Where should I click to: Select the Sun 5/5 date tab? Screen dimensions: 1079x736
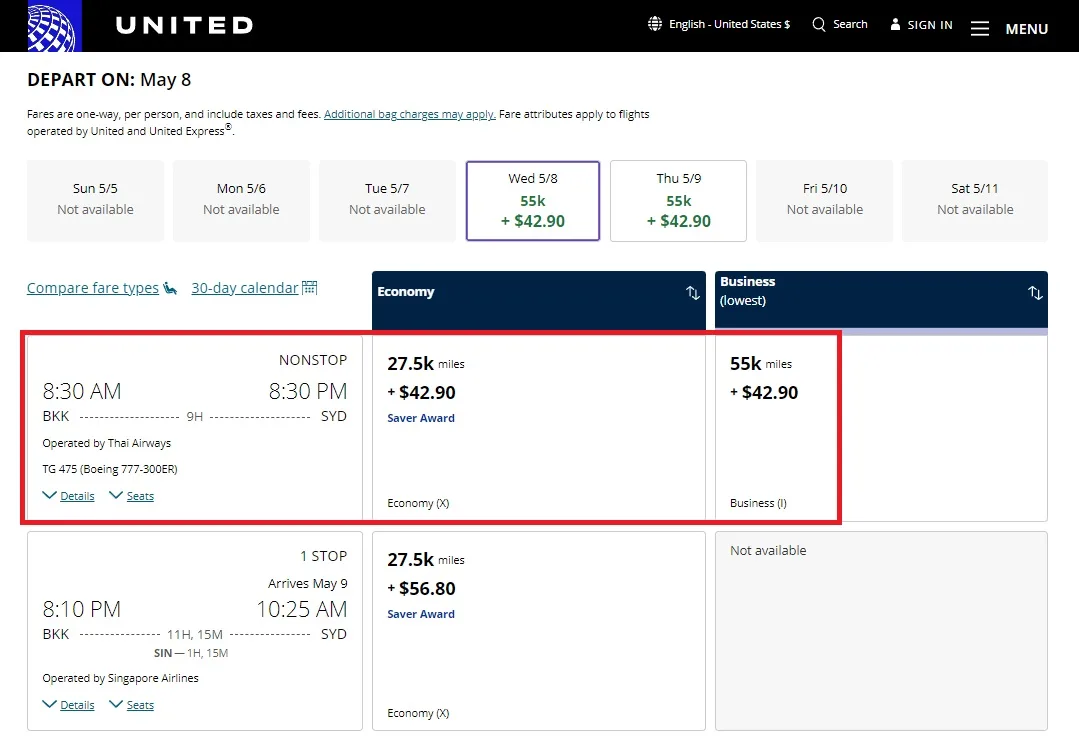tap(96, 201)
